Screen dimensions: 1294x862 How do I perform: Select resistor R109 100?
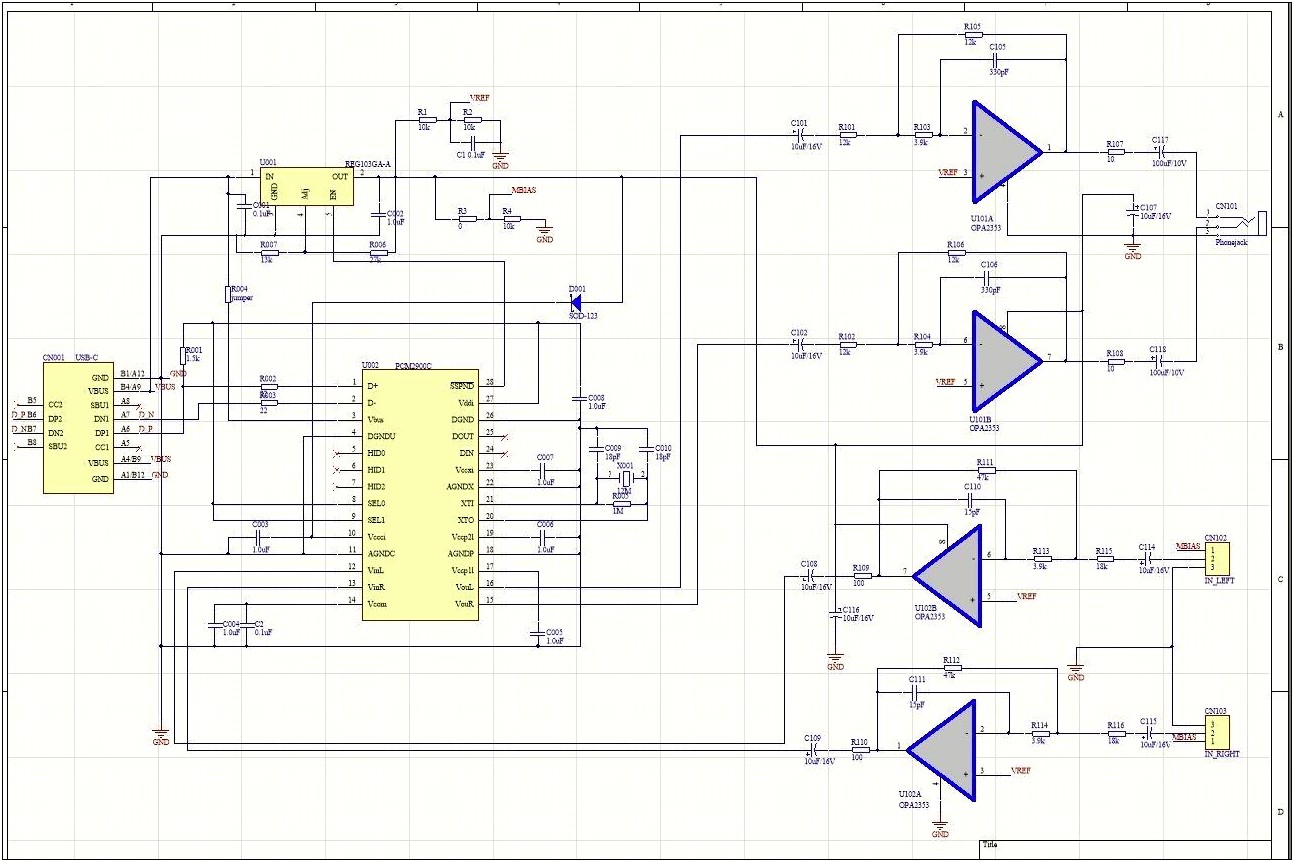(x=861, y=575)
